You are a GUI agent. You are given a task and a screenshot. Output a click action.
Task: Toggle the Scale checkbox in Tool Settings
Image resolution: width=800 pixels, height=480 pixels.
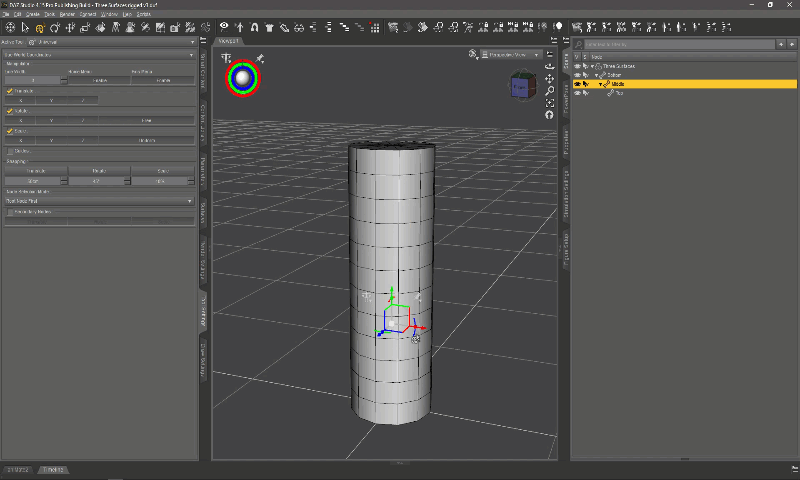[x=10, y=131]
